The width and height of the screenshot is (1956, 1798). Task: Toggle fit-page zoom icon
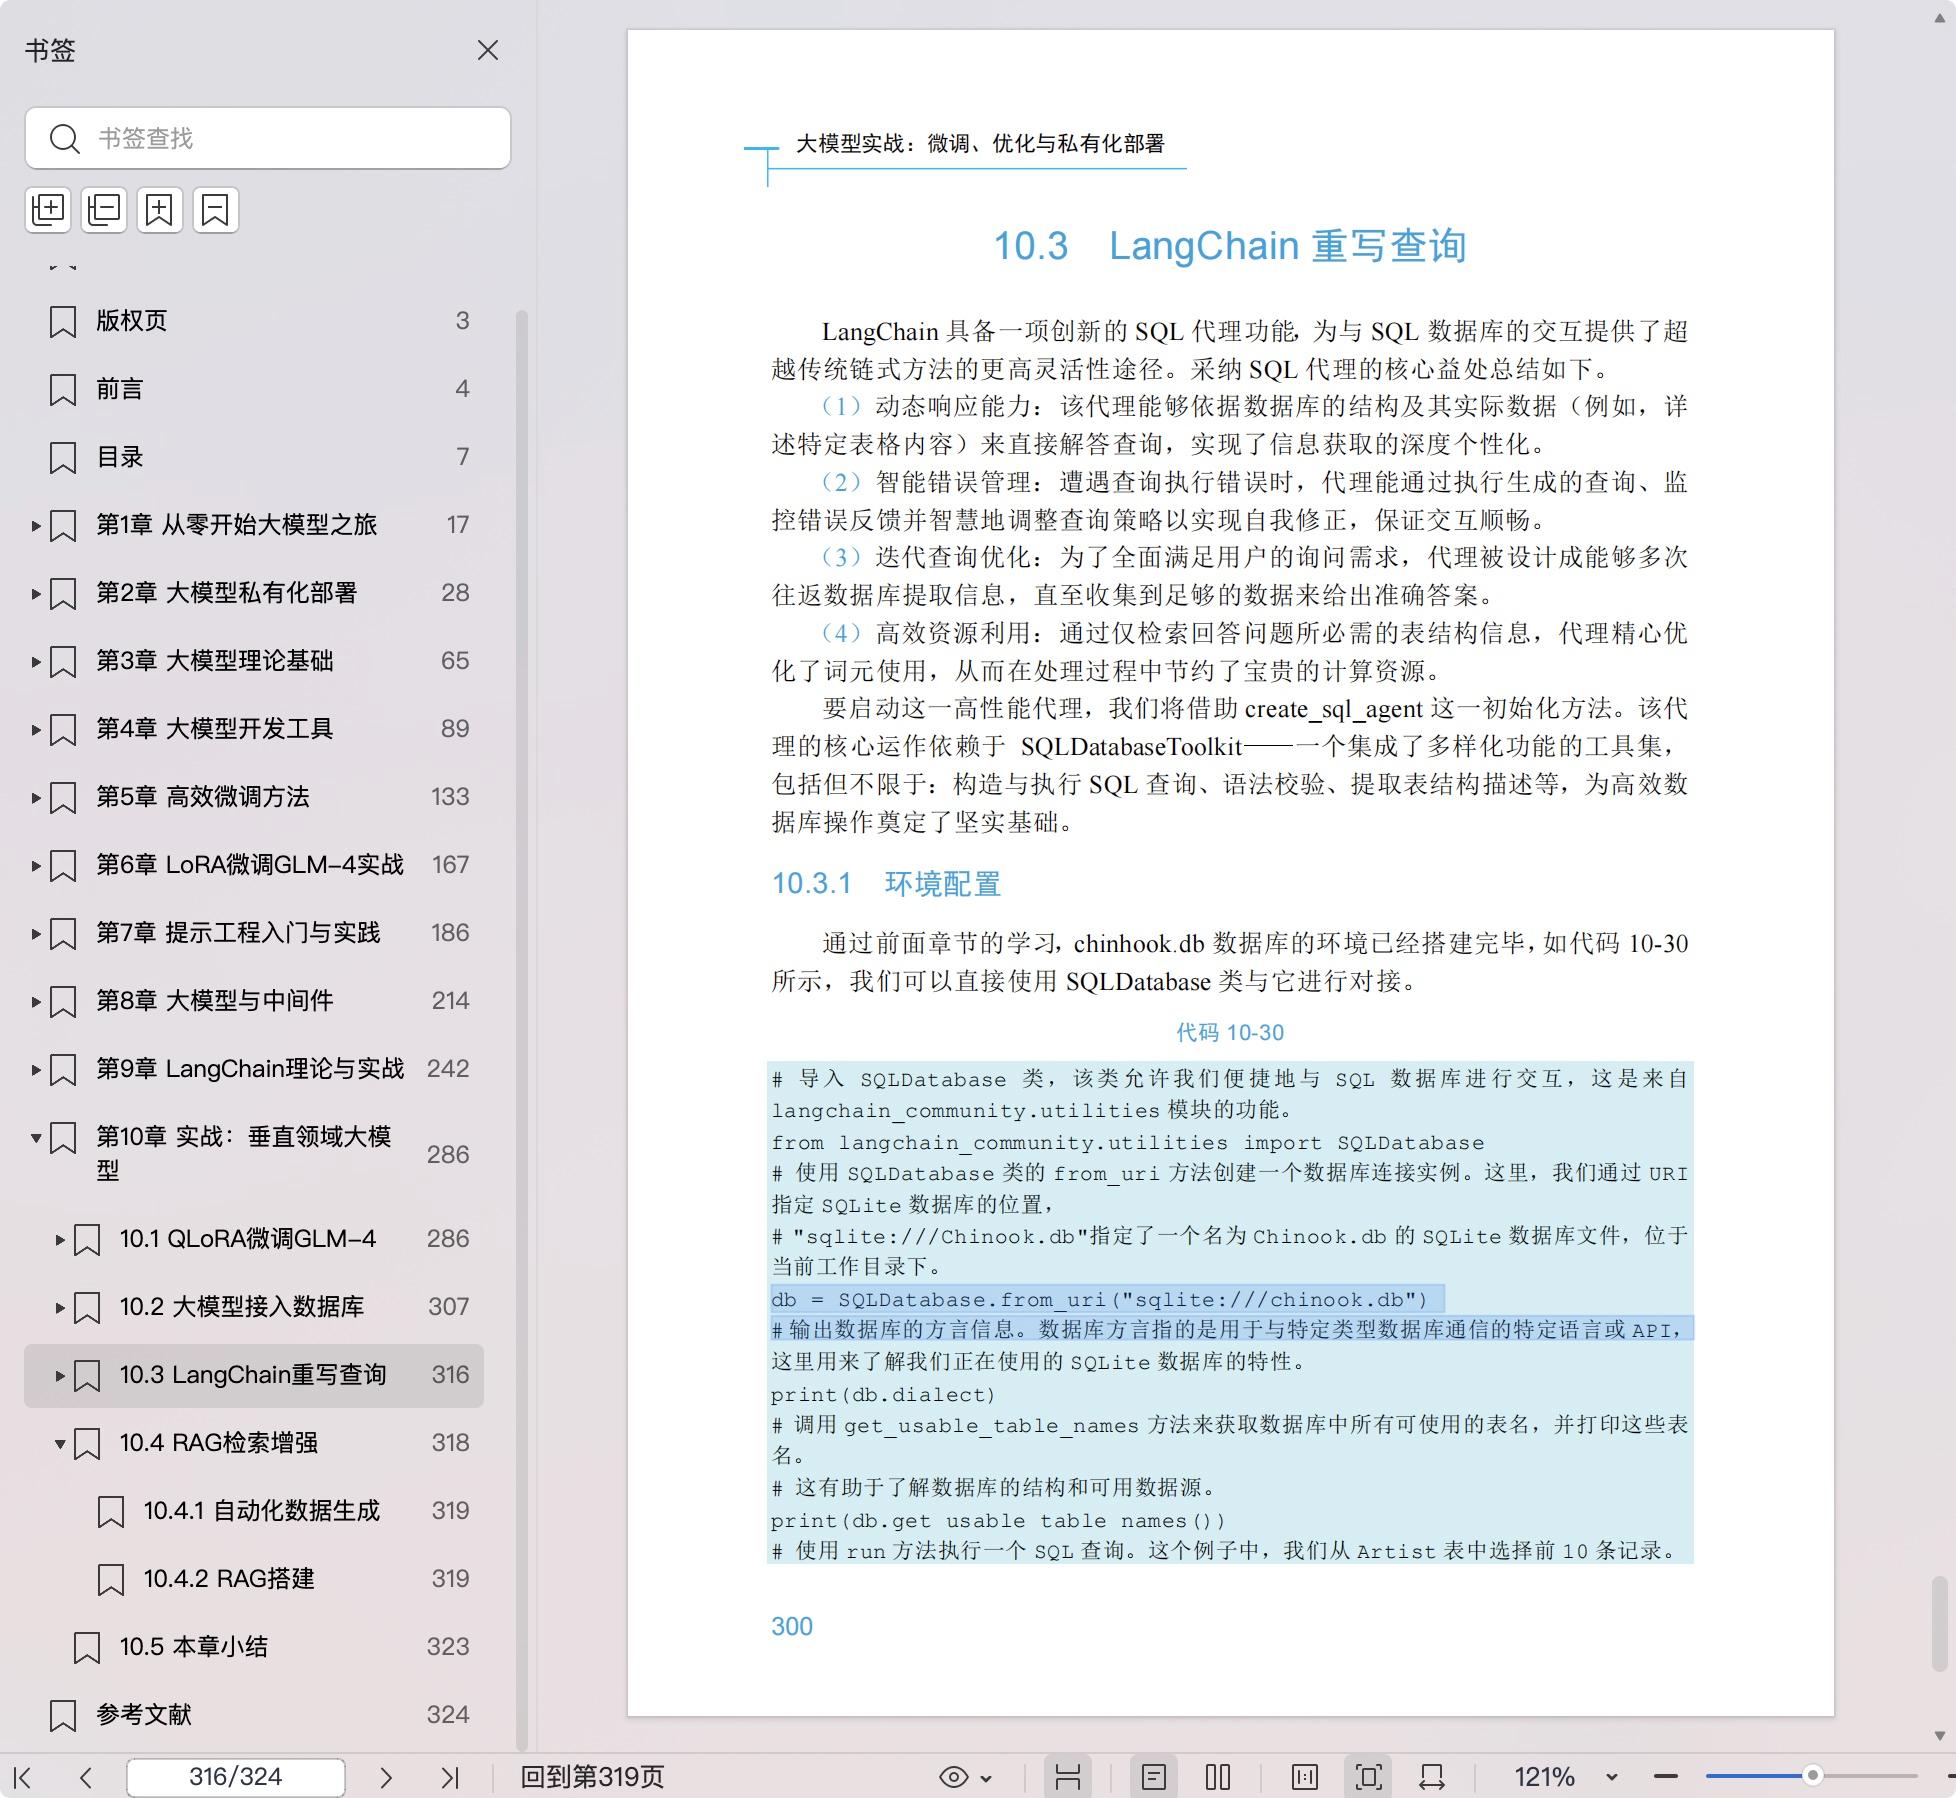pyautogui.click(x=1369, y=1777)
